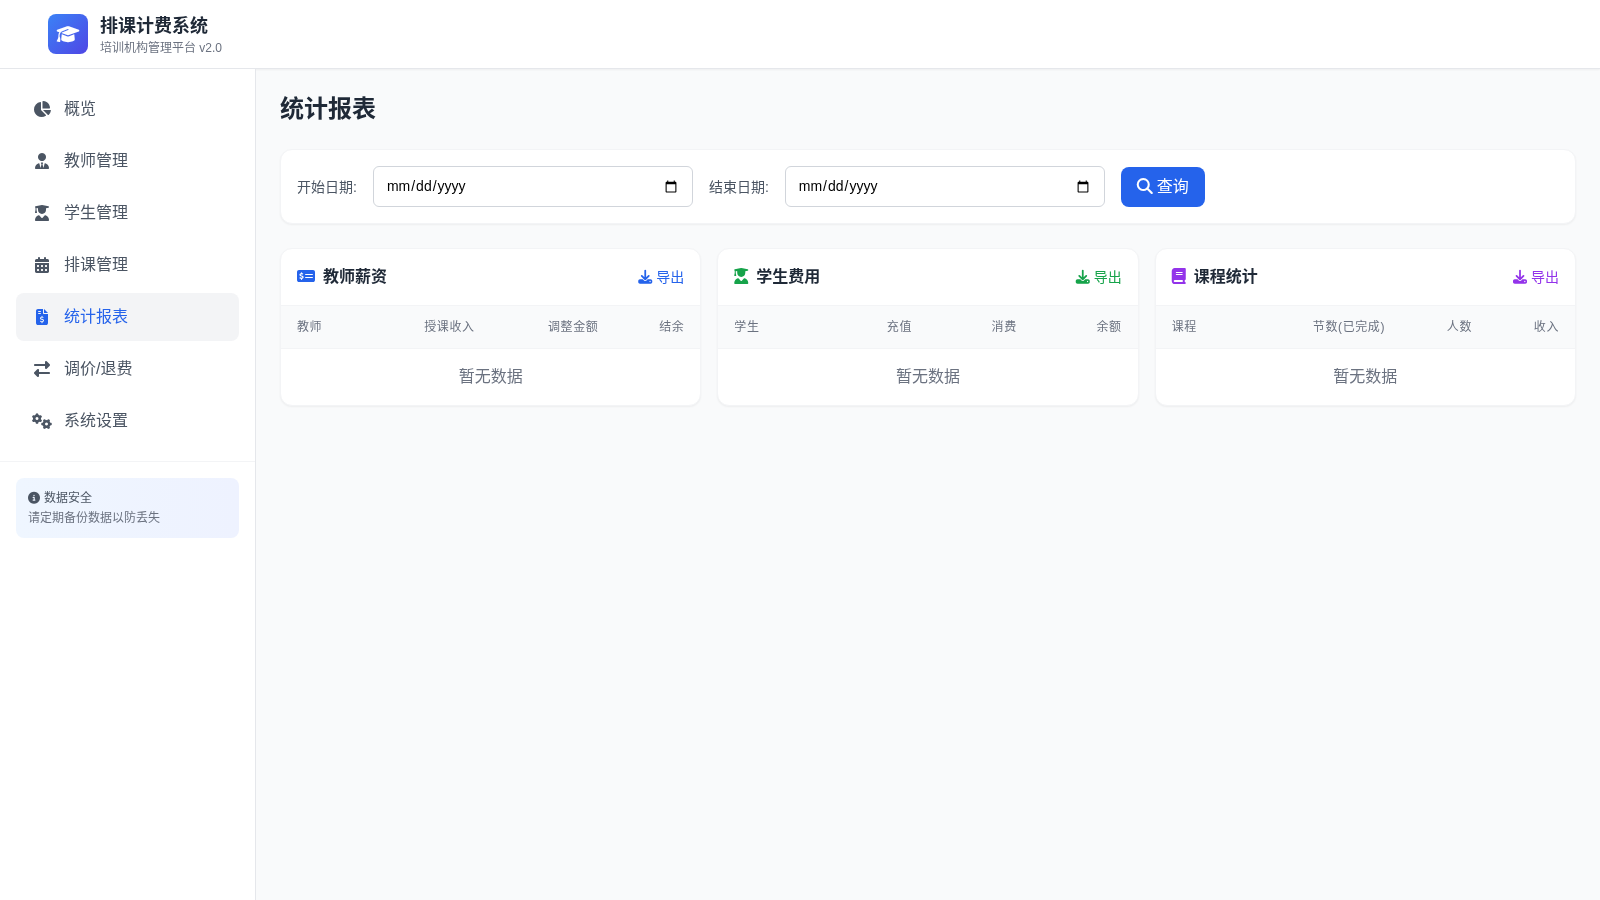Click the 培训机构管理平台 v2.0 subtitle
The width and height of the screenshot is (1600, 900).
(161, 48)
